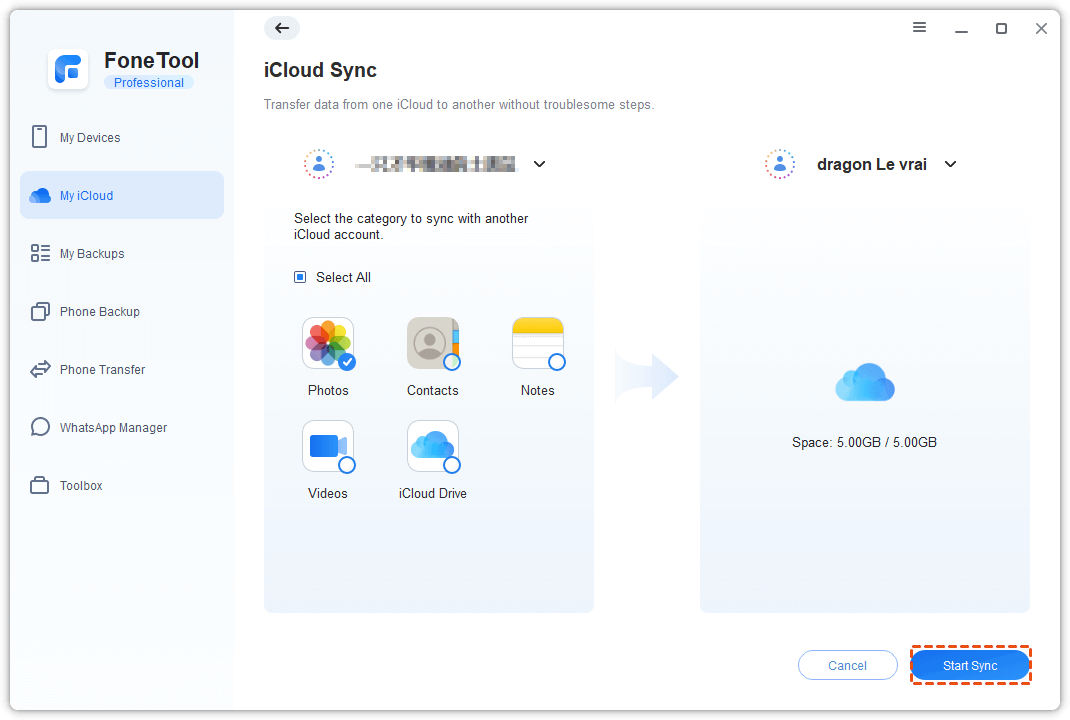Screen dimensions: 1070x720
Task: Pick the Videos category icon
Action: click(327, 446)
